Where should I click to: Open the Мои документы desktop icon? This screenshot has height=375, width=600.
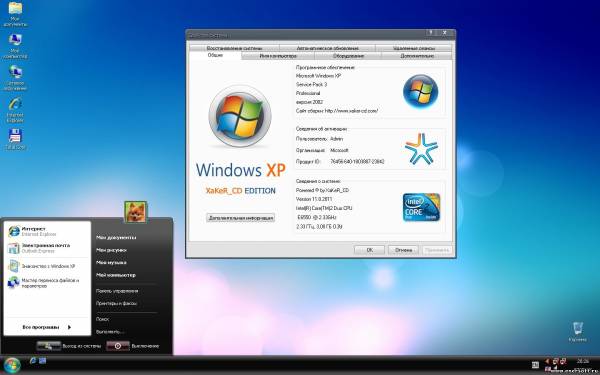click(15, 14)
